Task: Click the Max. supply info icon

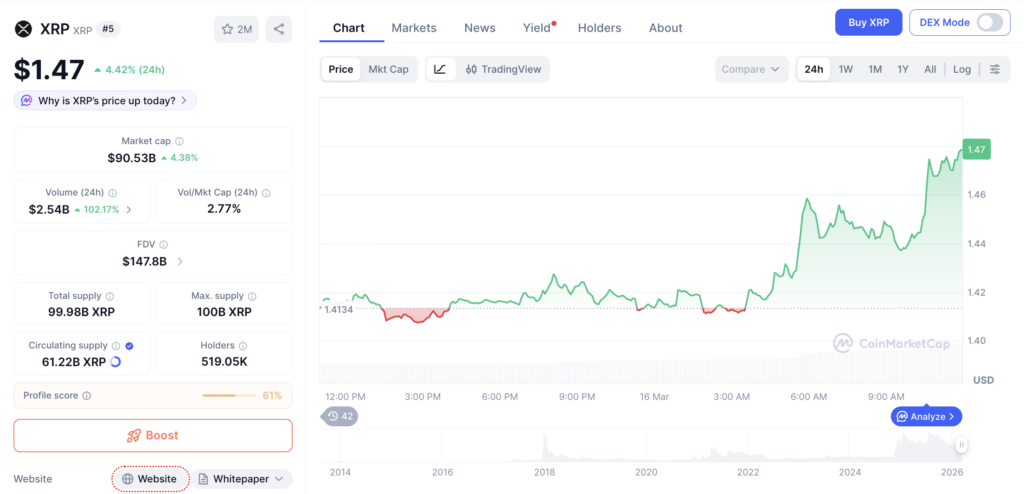Action: point(252,296)
